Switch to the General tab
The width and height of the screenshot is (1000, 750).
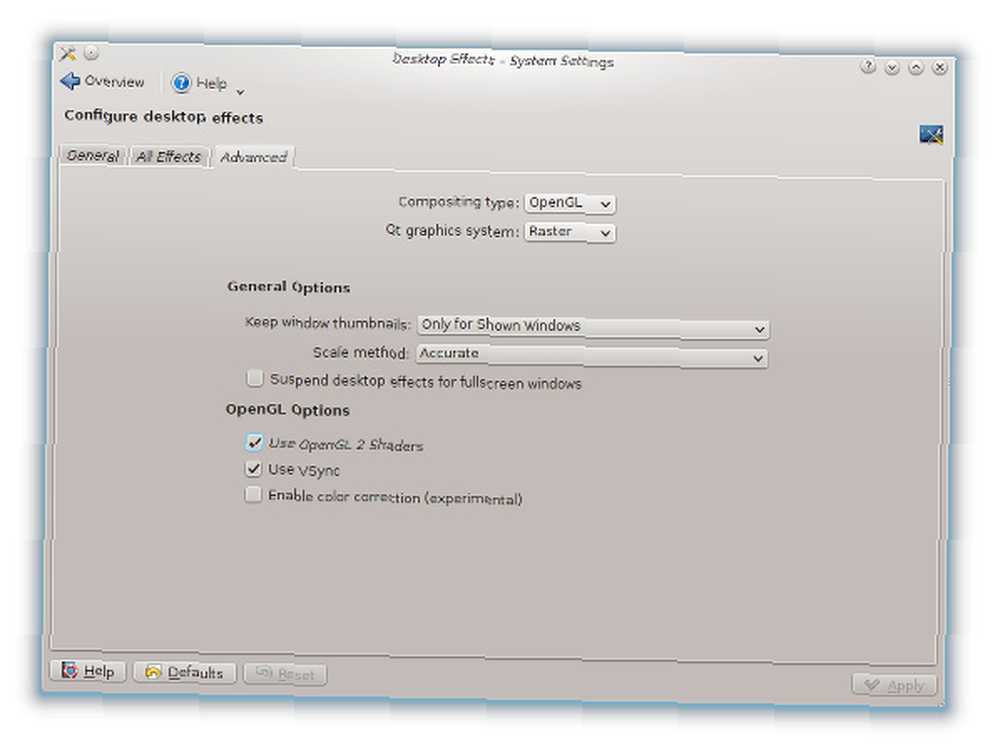pos(93,155)
